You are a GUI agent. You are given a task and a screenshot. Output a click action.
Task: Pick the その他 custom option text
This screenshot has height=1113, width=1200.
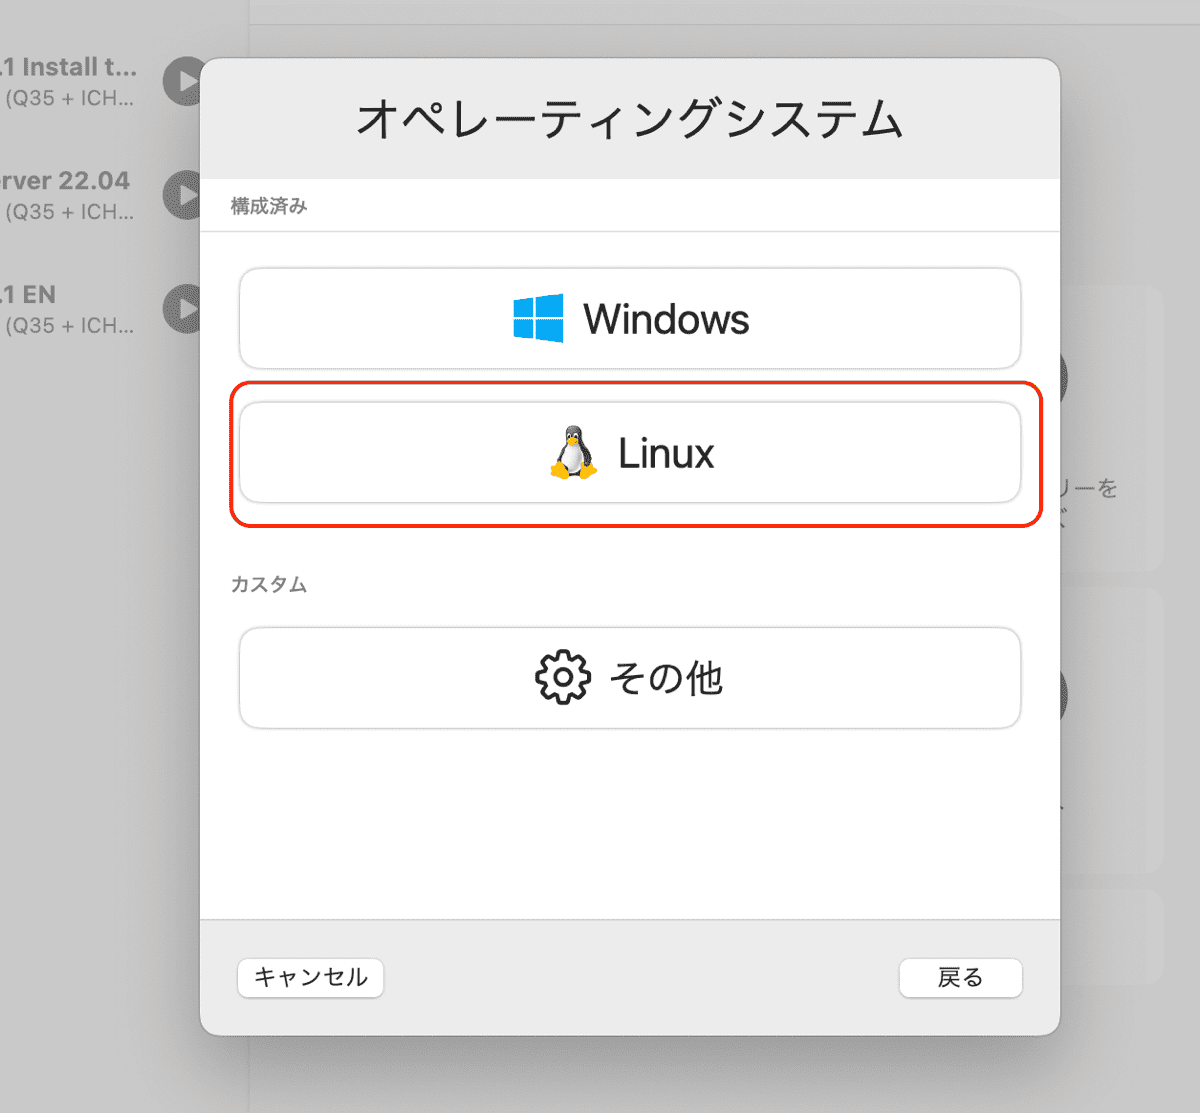(666, 679)
